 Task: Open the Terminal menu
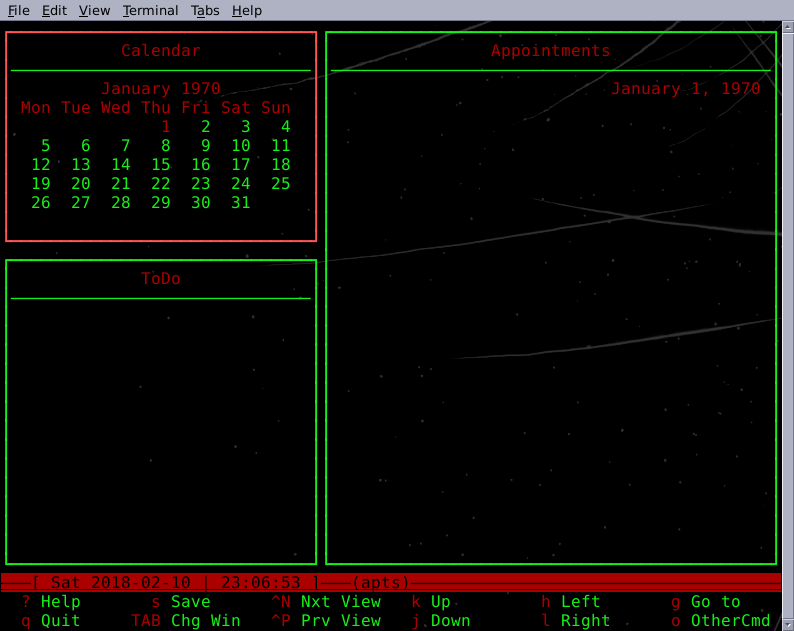tap(150, 10)
